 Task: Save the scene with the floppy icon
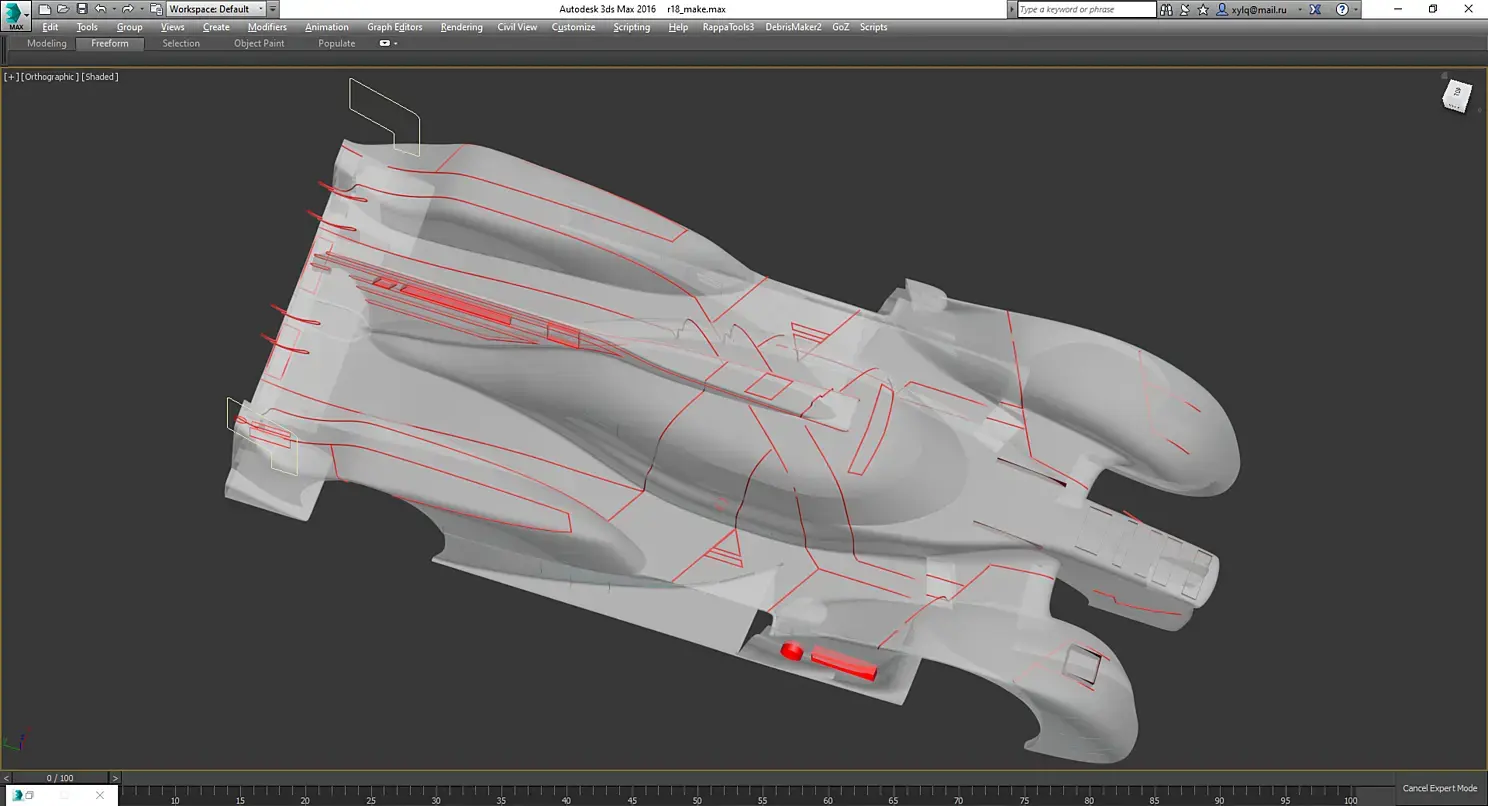coord(81,9)
